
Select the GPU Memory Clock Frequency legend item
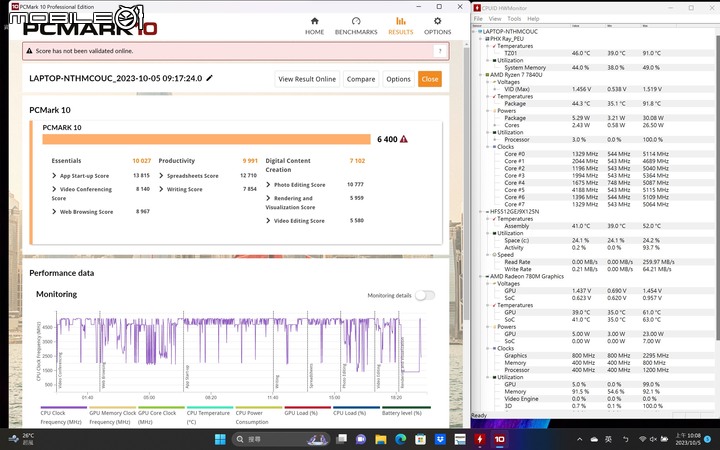point(112,415)
